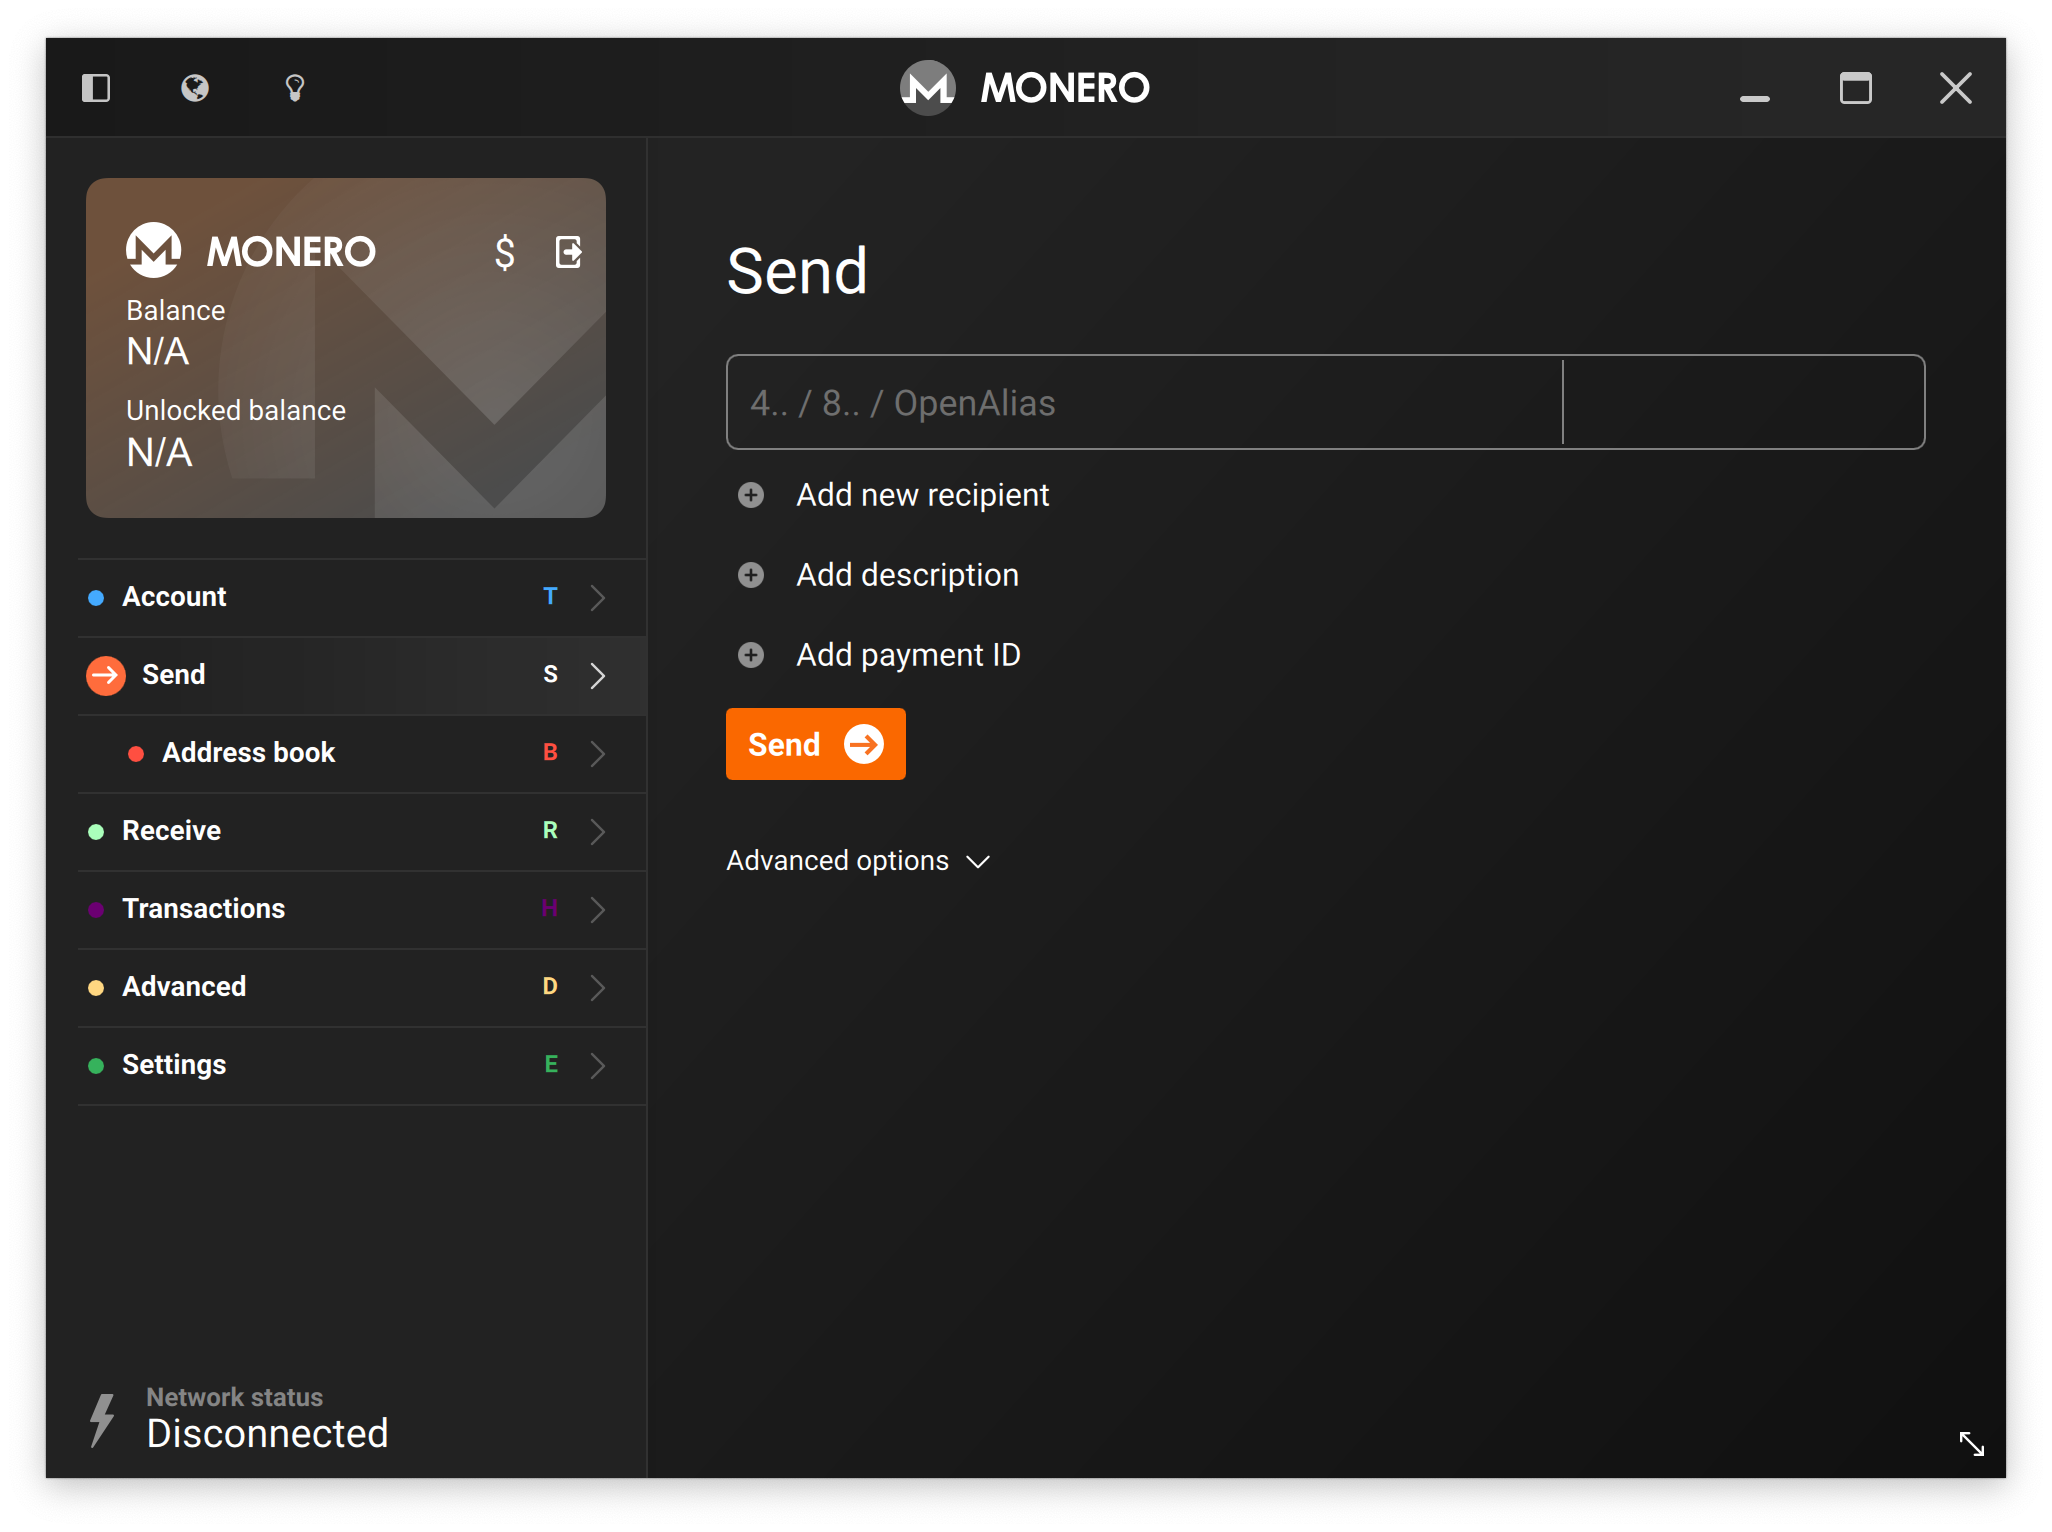The width and height of the screenshot is (2052, 1532).
Task: Click the blue dot beside Account
Action: (x=96, y=598)
